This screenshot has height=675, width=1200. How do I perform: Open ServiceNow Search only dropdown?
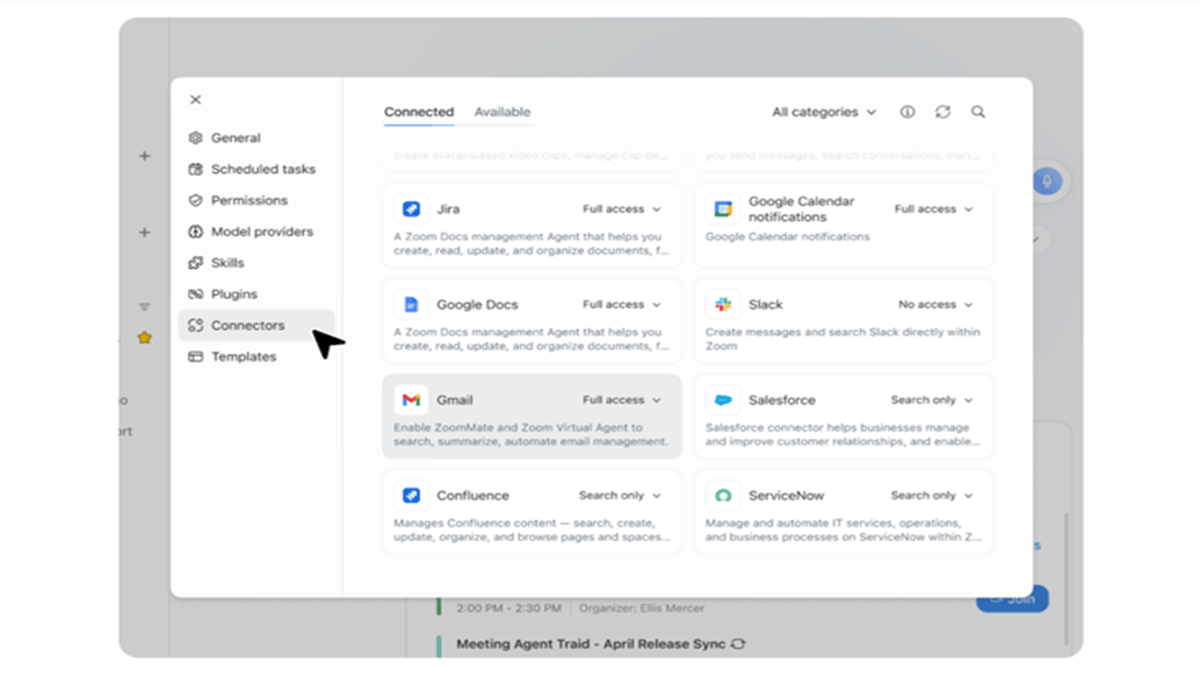point(932,495)
